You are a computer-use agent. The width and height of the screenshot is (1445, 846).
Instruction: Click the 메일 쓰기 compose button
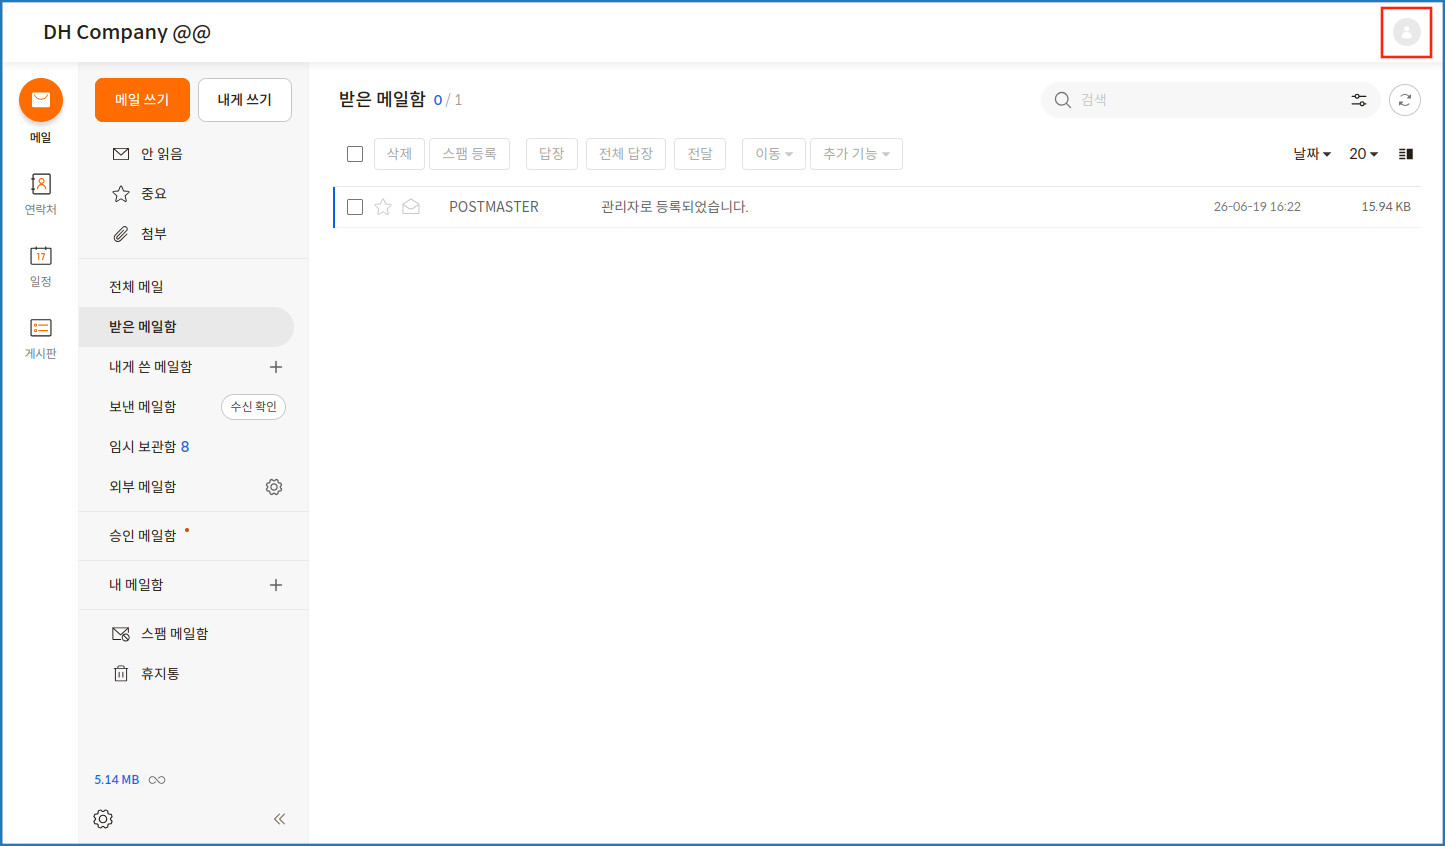click(142, 100)
